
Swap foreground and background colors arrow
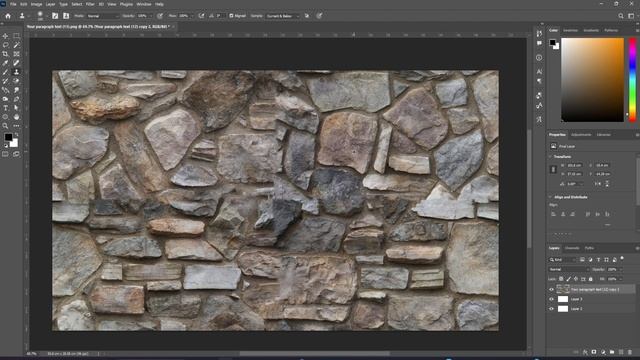(17, 134)
